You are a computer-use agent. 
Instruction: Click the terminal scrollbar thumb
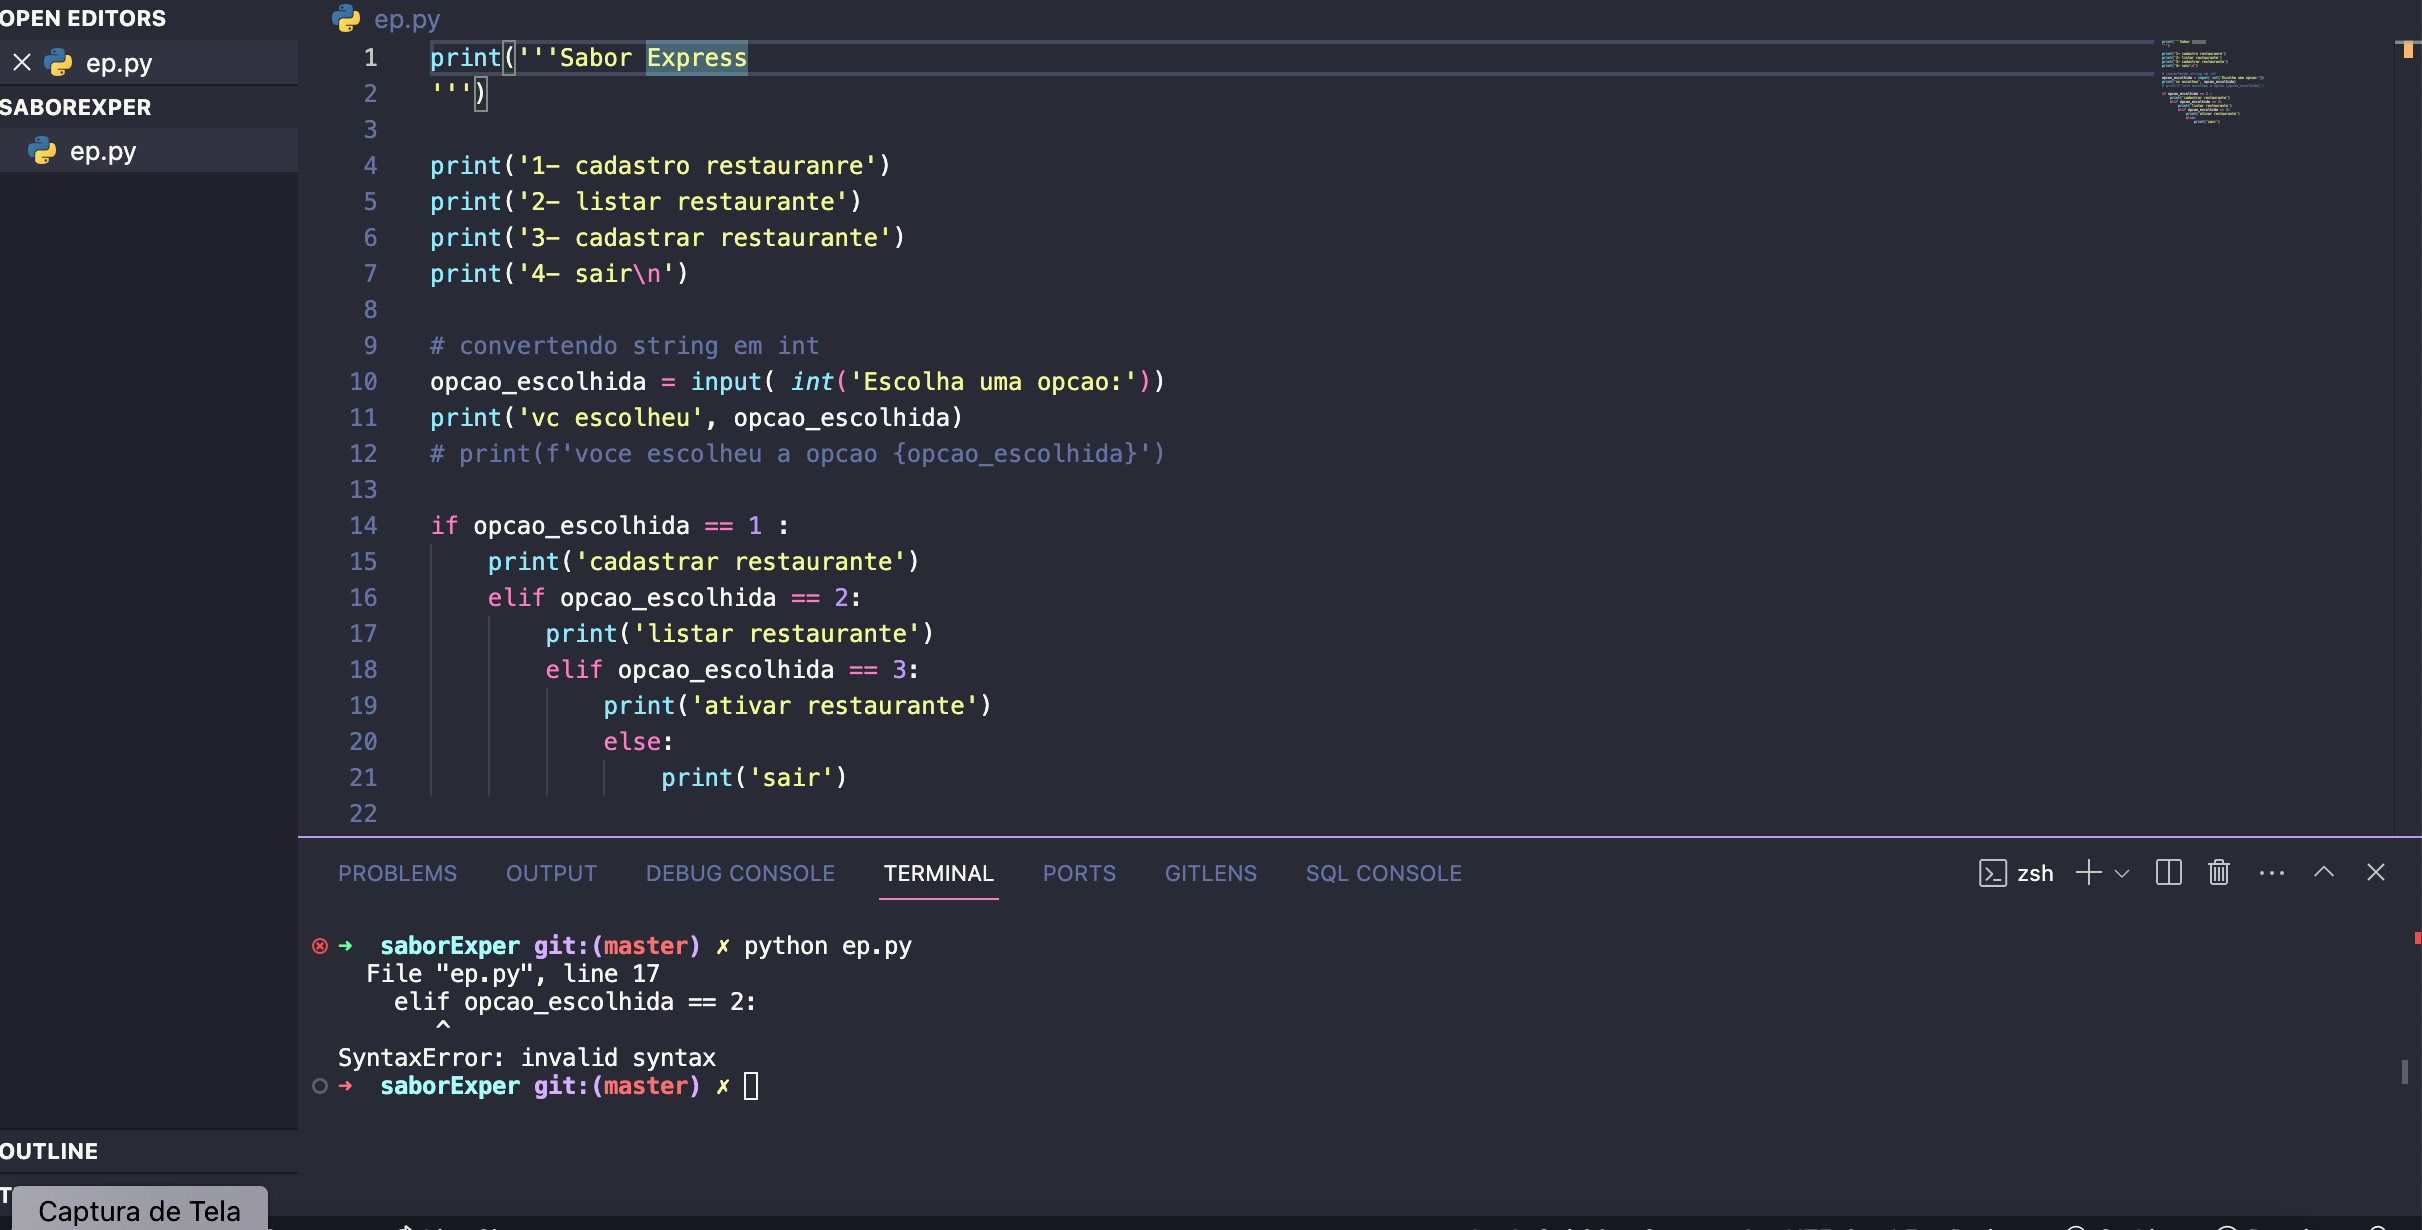(2404, 1071)
